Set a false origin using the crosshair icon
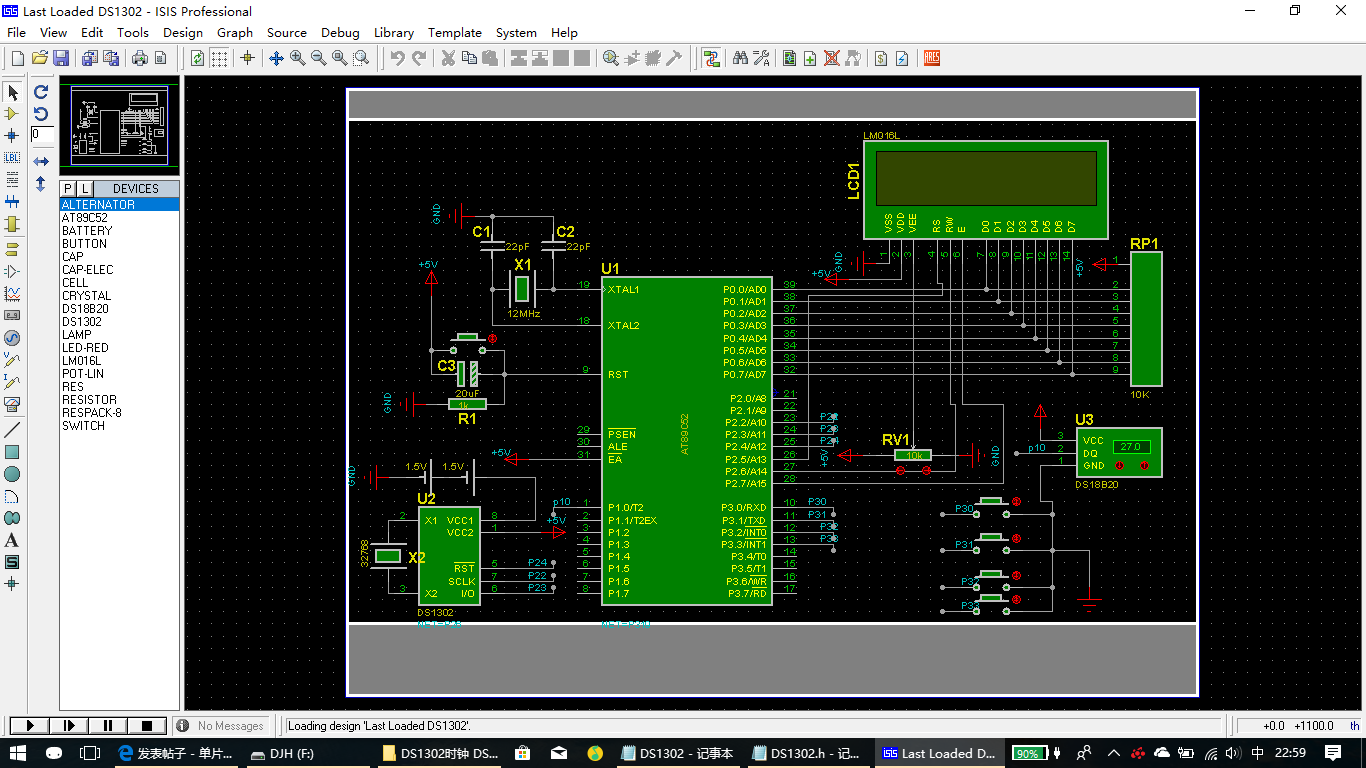 point(248,58)
